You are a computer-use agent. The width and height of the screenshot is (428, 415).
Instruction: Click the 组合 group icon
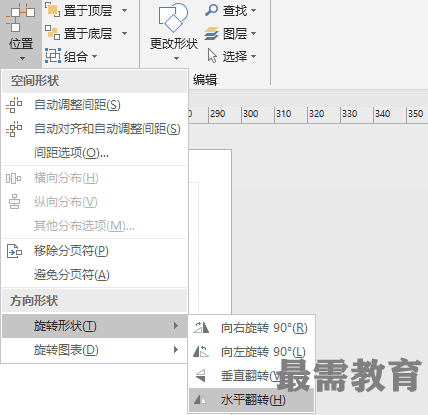click(x=53, y=56)
